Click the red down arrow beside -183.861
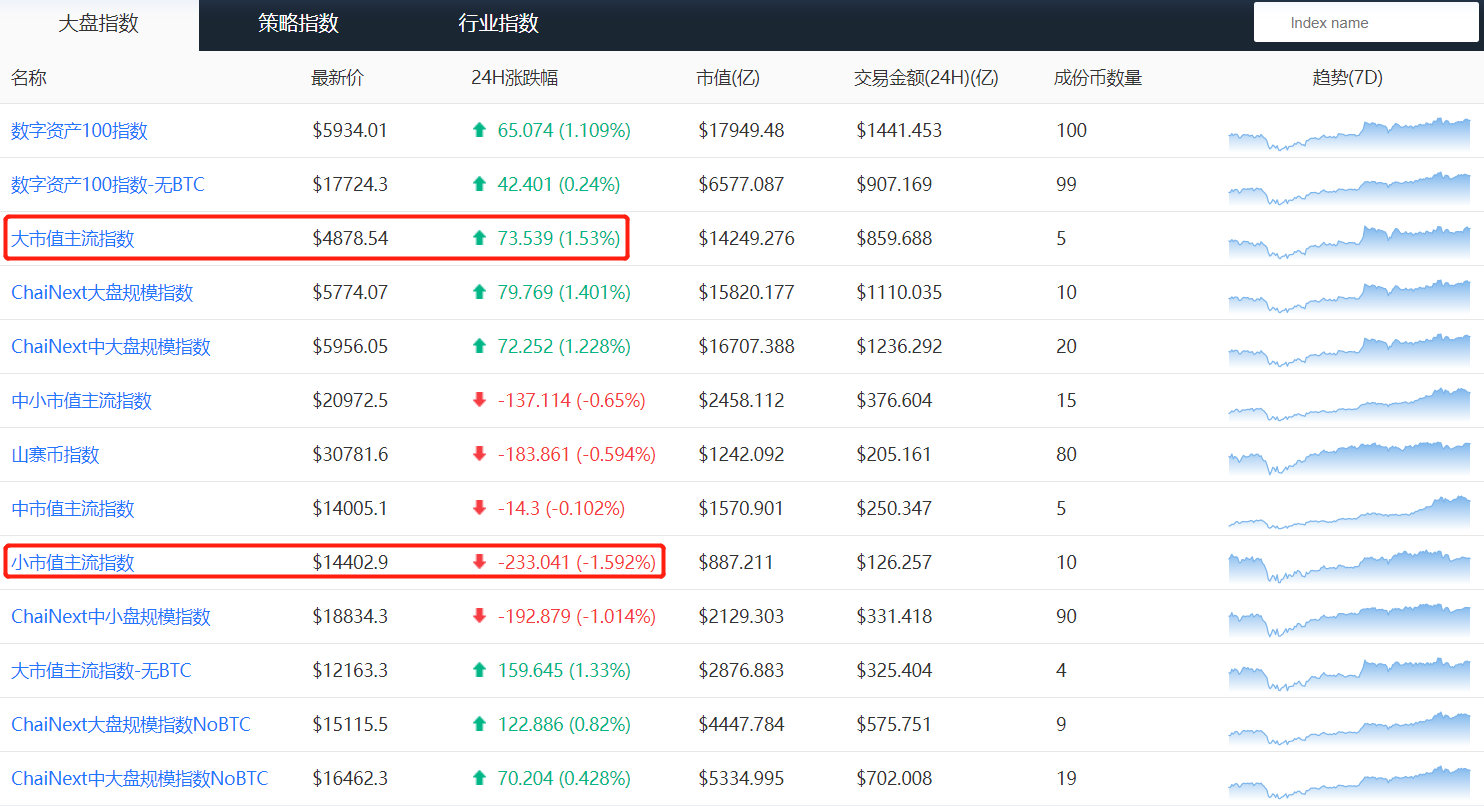This screenshot has height=806, width=1484. [x=479, y=454]
